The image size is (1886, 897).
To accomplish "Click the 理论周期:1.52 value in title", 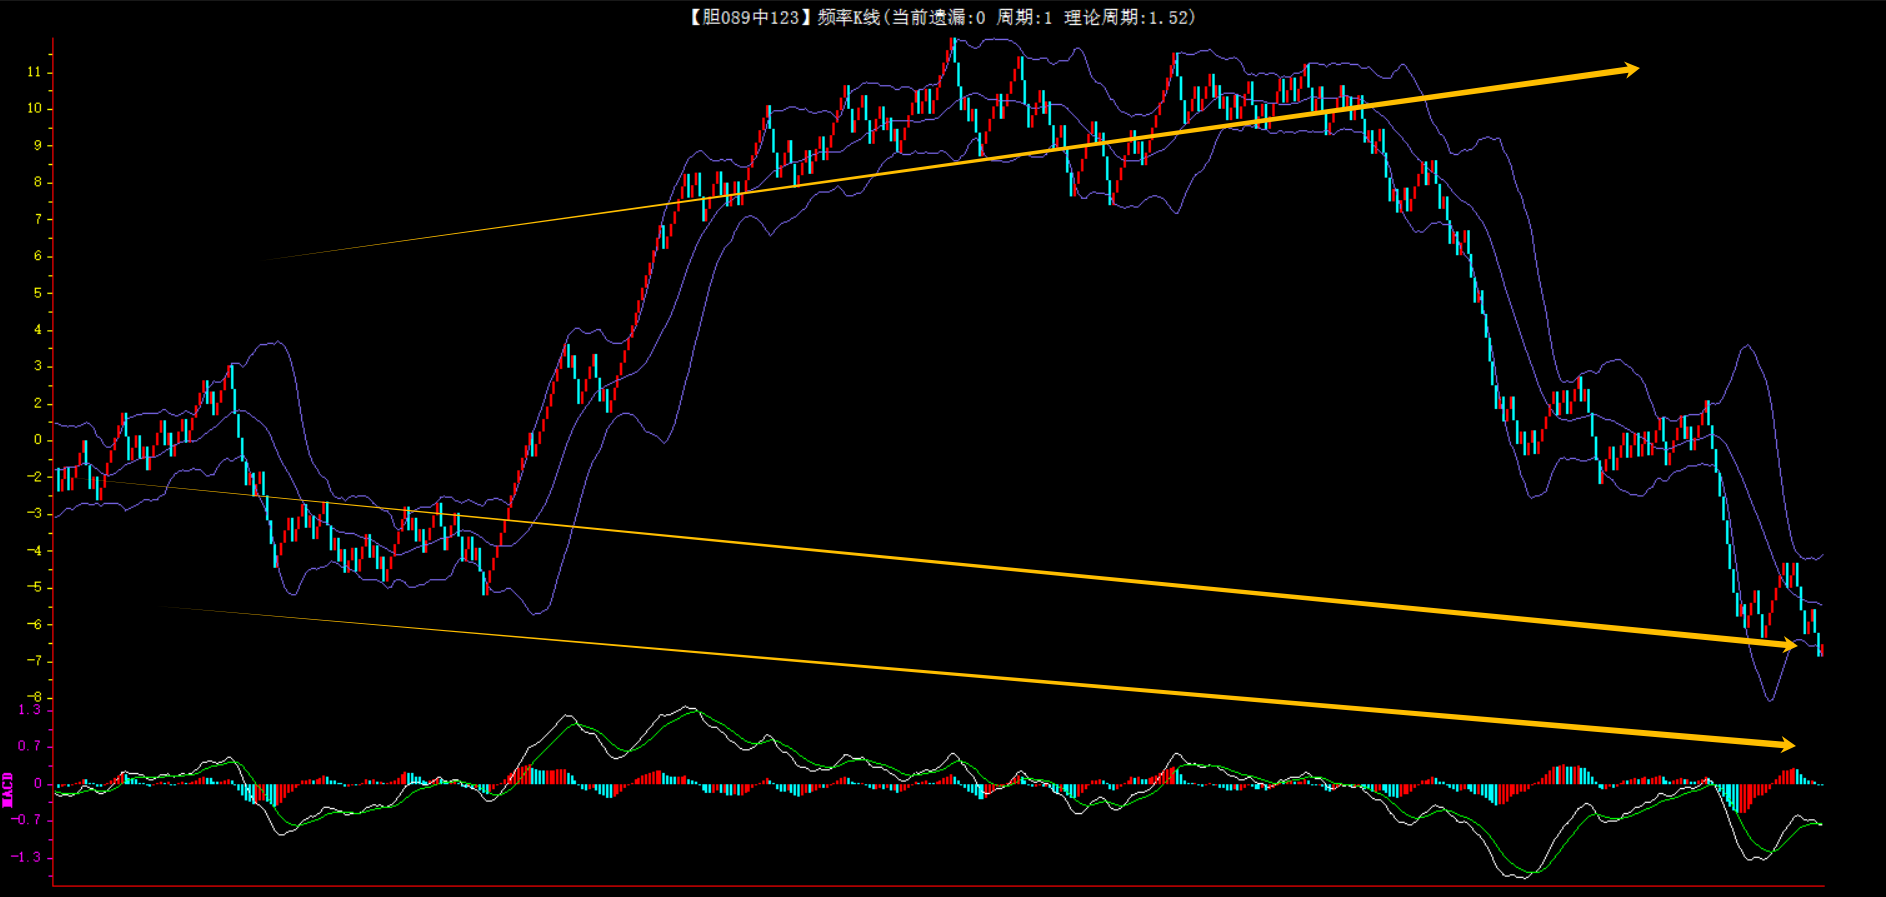I will point(1130,17).
